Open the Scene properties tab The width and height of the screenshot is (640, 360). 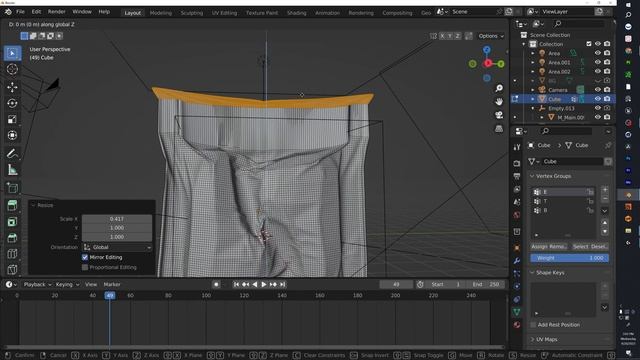point(517,202)
